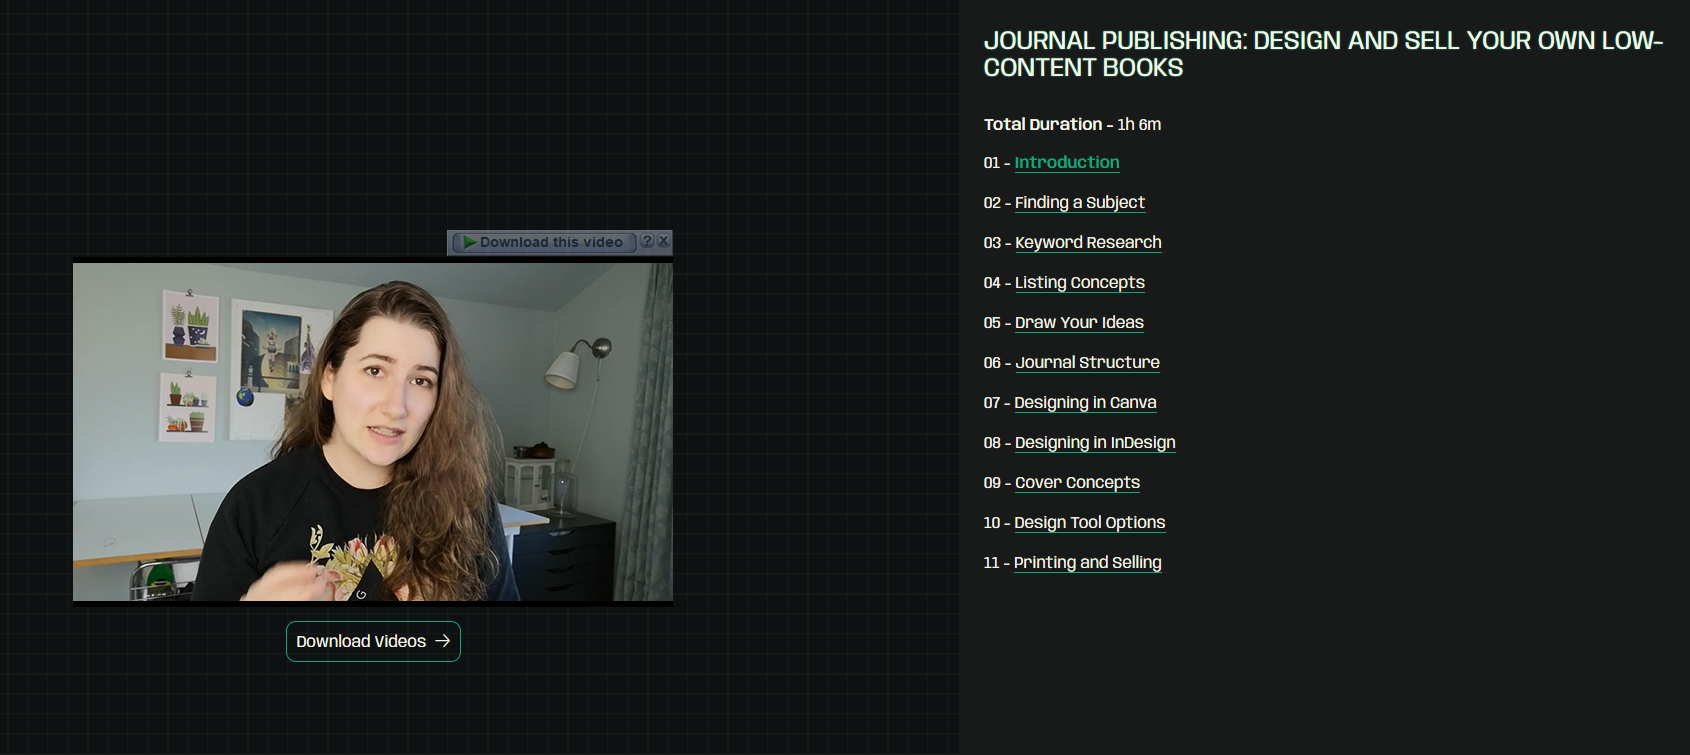The width and height of the screenshot is (1690, 755).
Task: Open lesson 05 Draw Your Ideas
Action: pos(1079,322)
